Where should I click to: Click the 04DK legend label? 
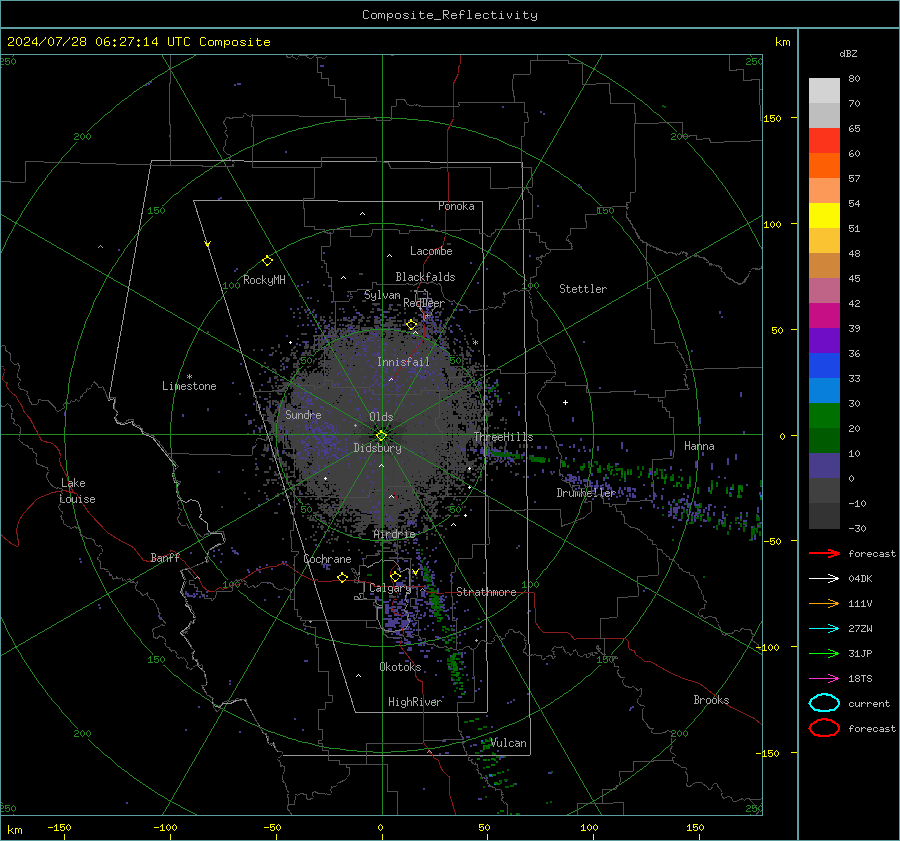[860, 579]
